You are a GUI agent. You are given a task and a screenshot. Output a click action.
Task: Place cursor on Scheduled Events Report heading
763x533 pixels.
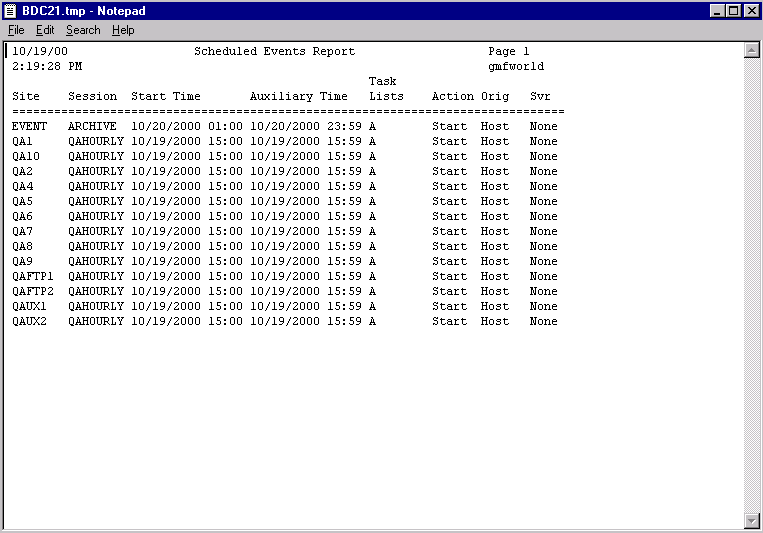(x=274, y=51)
